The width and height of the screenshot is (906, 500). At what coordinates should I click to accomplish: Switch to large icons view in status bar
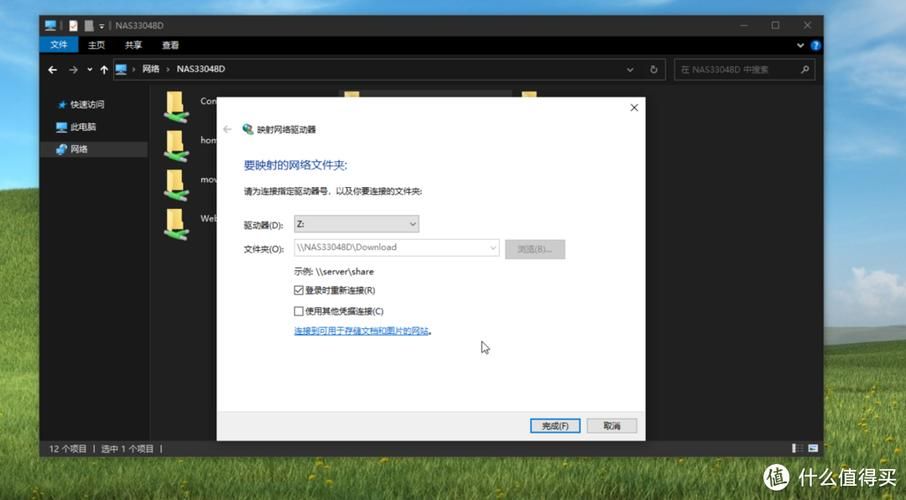813,448
